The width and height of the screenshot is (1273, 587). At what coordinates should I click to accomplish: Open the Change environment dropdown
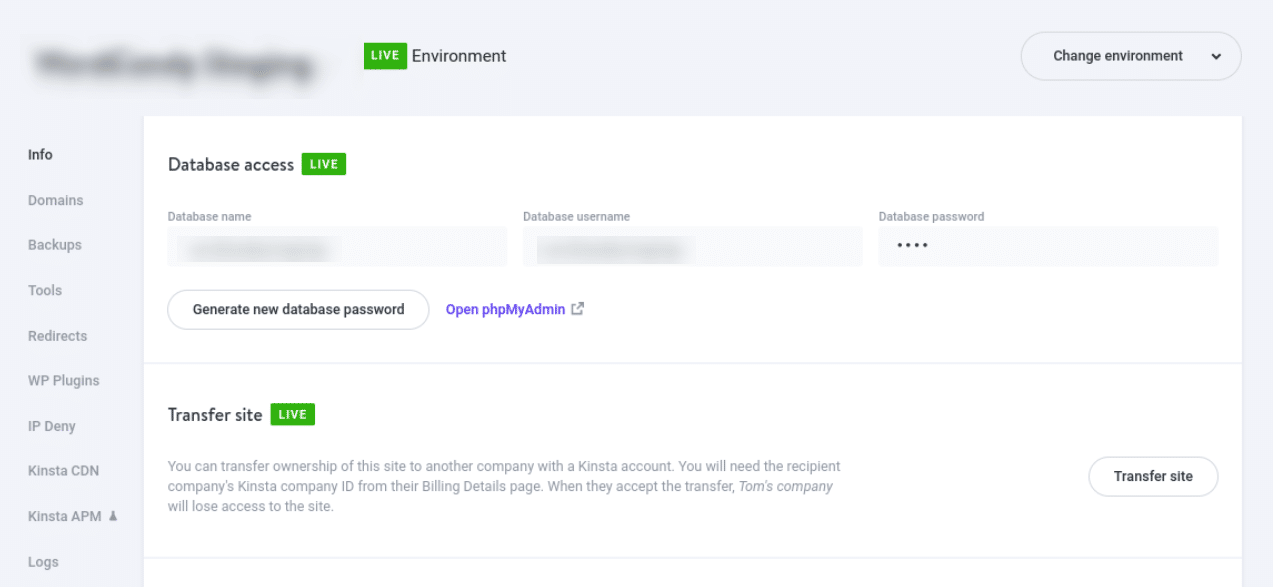[x=1130, y=56]
